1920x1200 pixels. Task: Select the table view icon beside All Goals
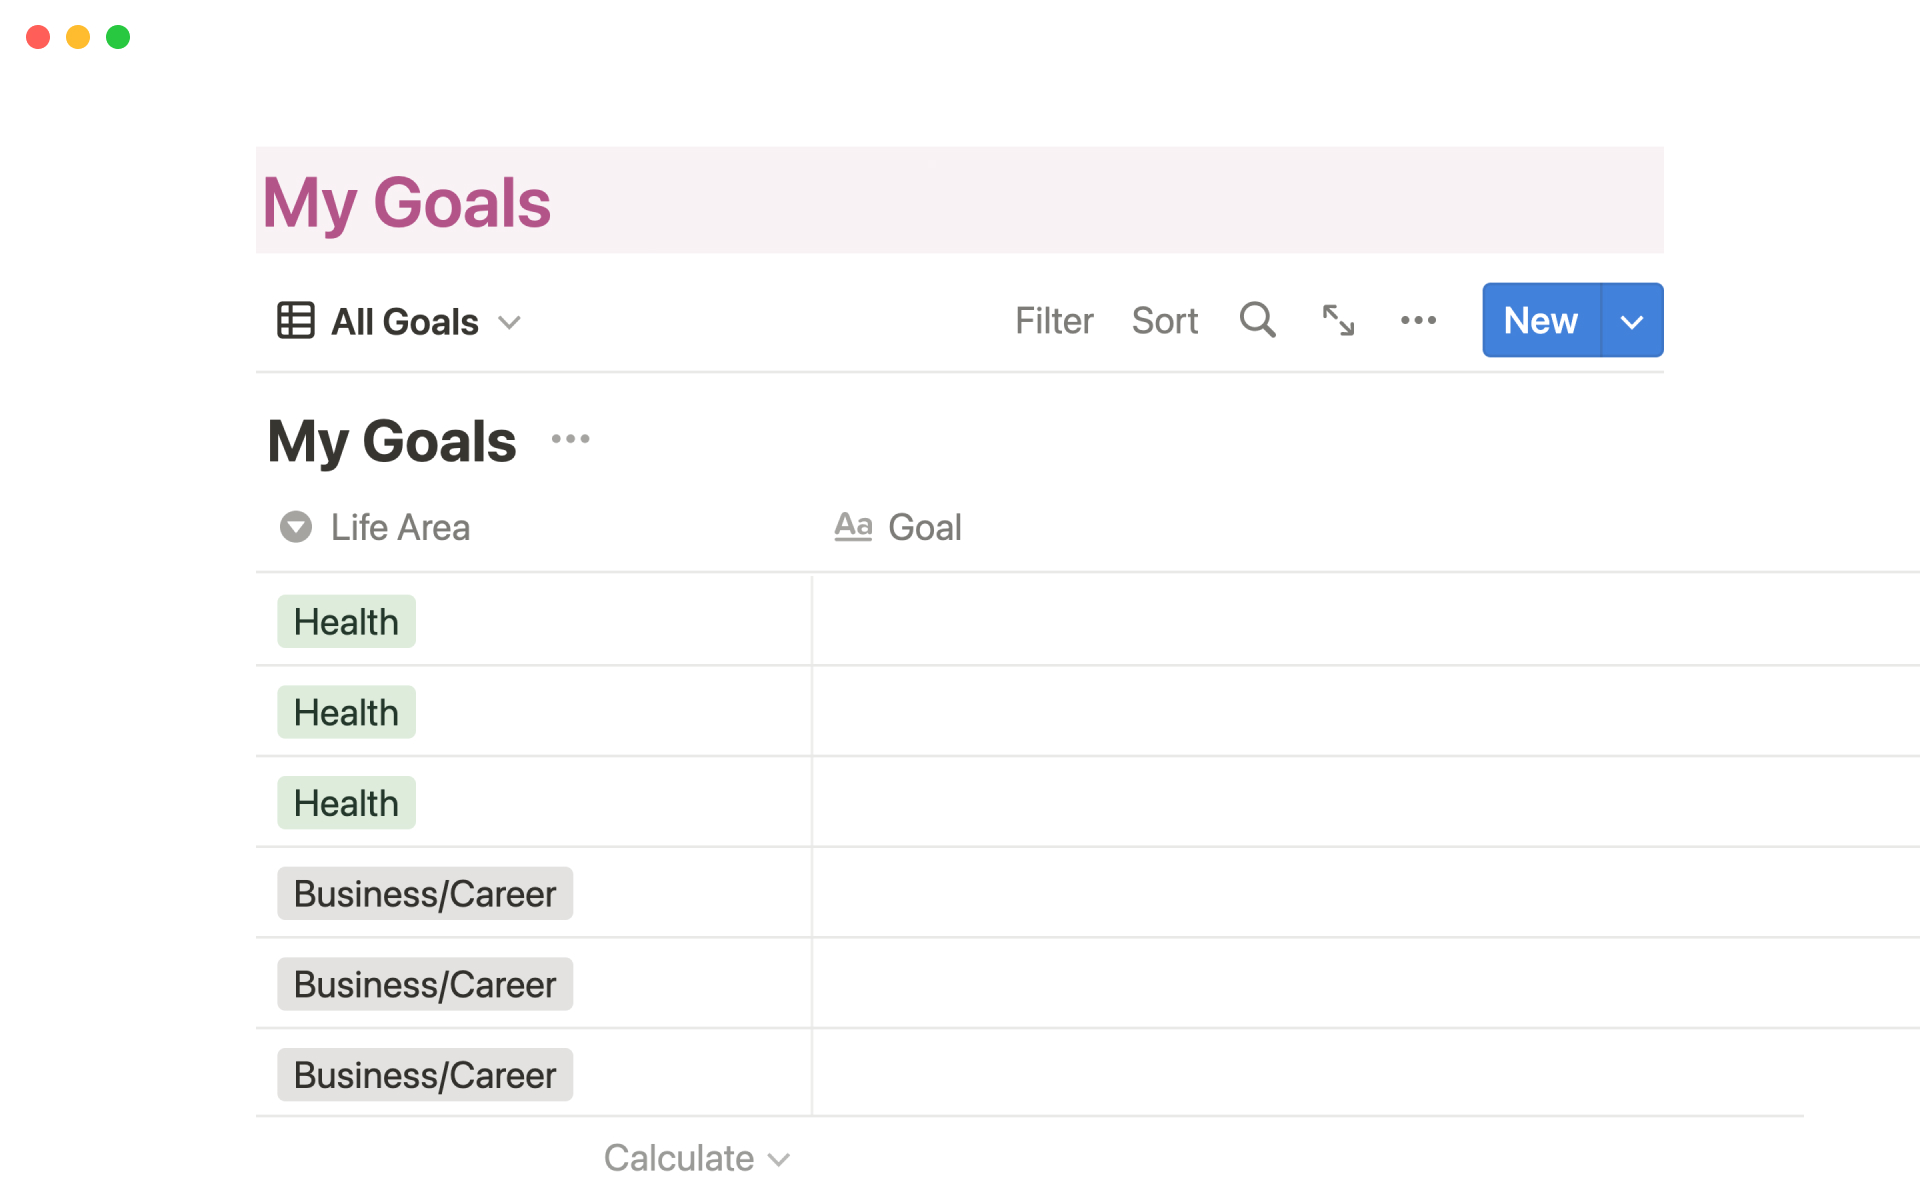[x=295, y=320]
